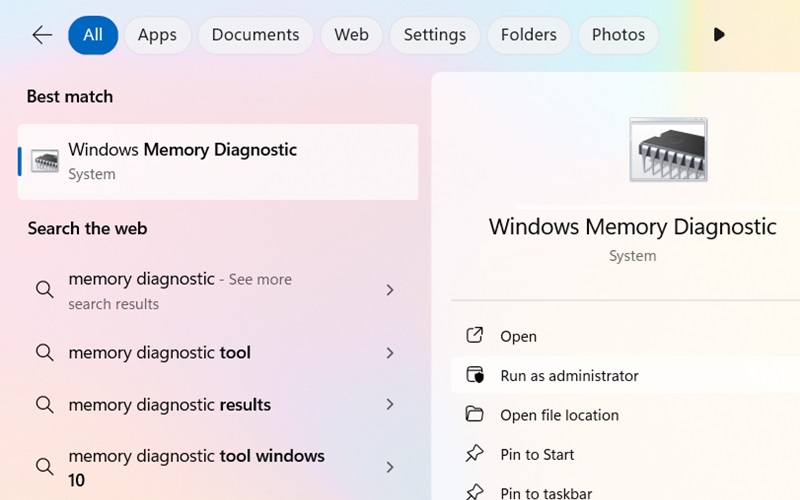
Task: Click the Pin to taskbar pin icon
Action: pos(474,492)
